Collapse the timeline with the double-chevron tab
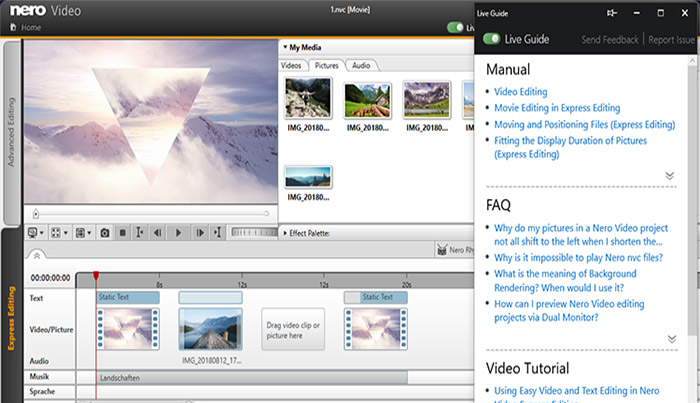 tap(37, 255)
